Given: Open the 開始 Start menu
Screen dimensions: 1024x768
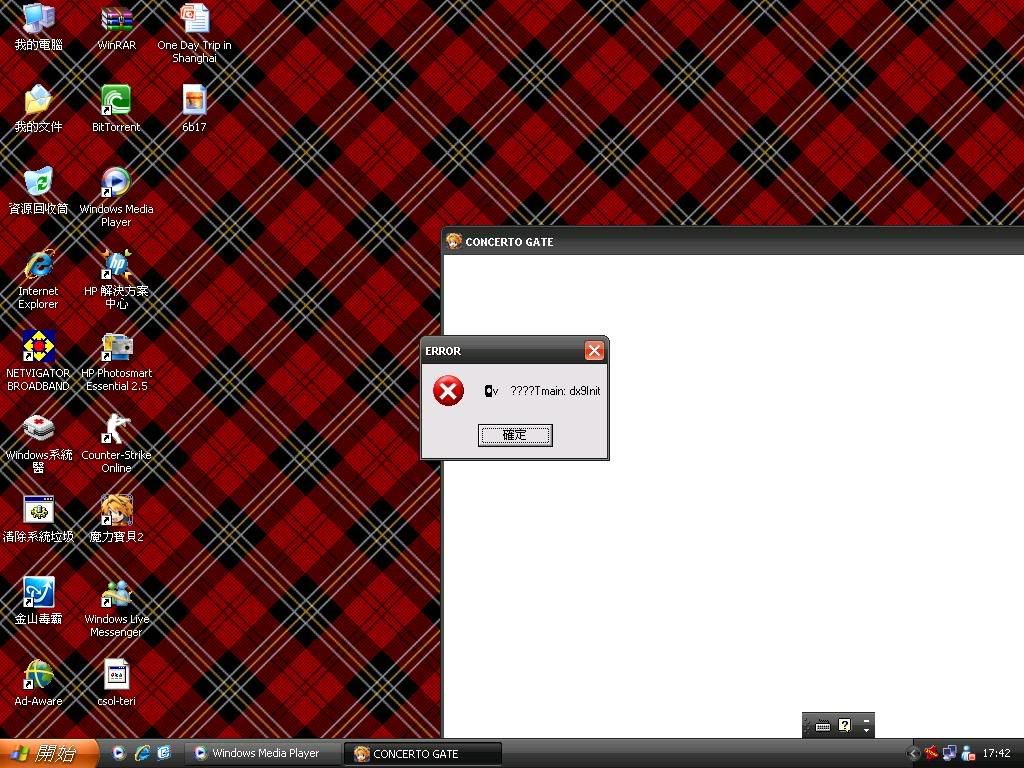Looking at the screenshot, I should click(x=48, y=753).
